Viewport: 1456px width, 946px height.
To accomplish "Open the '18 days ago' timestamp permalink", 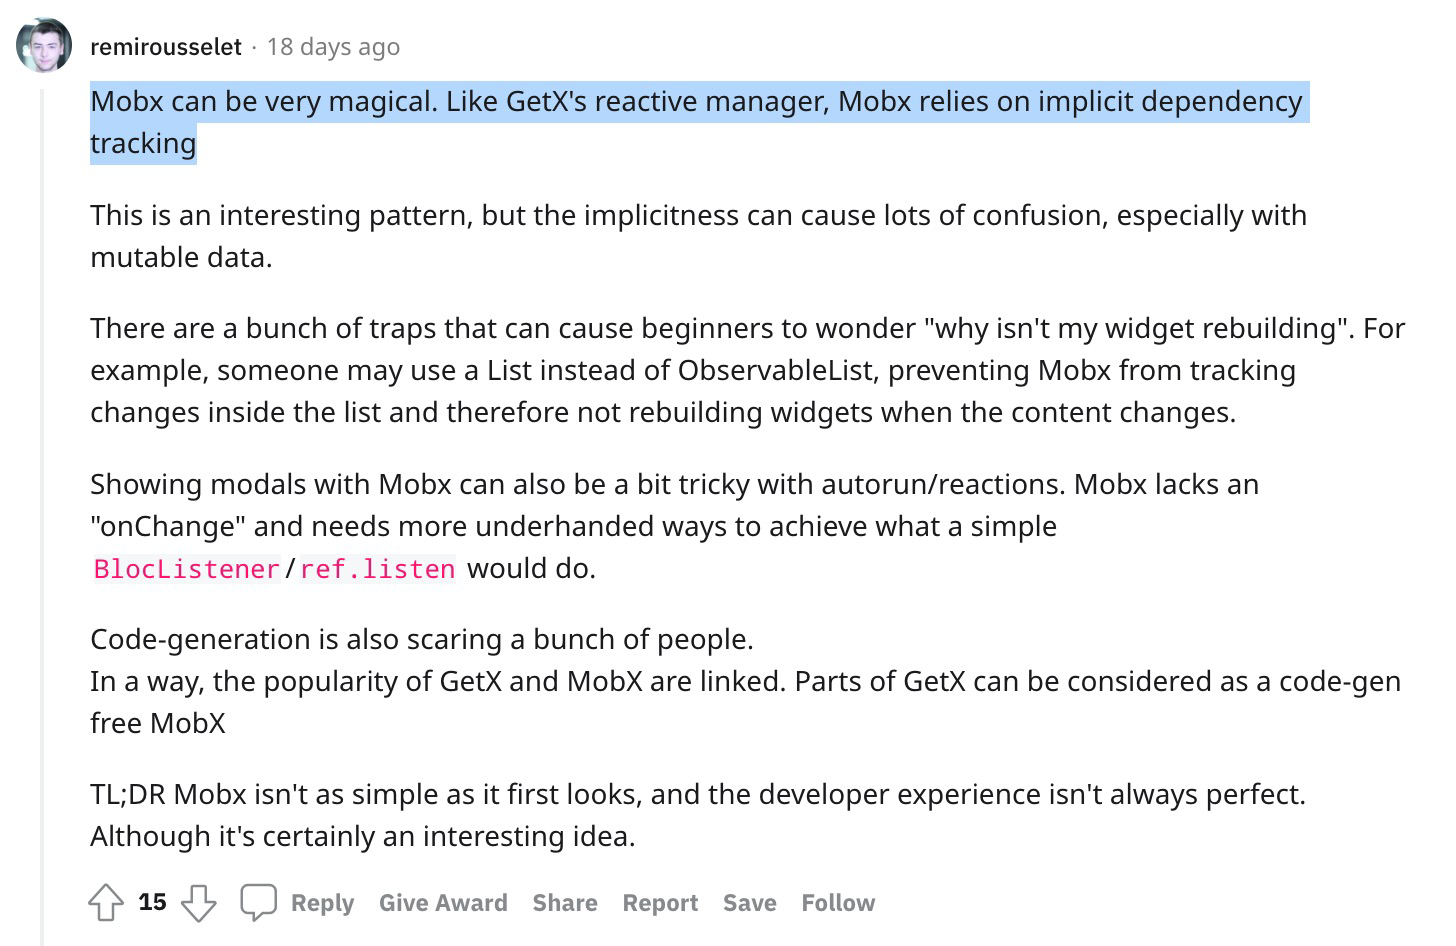I will point(333,47).
